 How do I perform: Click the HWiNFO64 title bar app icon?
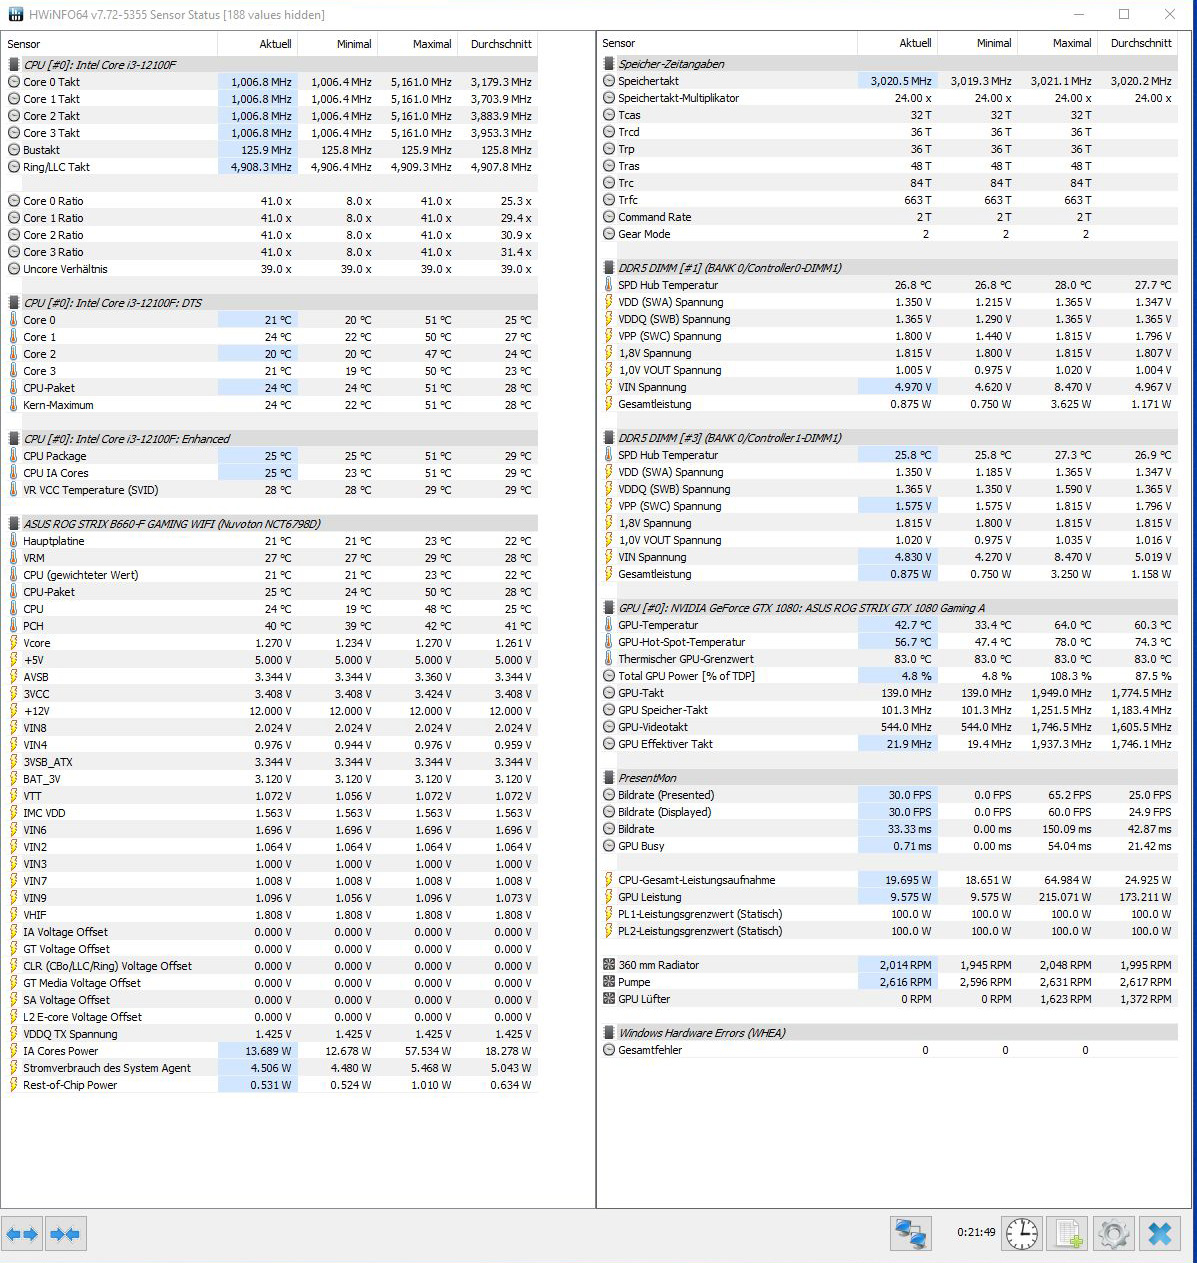pyautogui.click(x=15, y=15)
